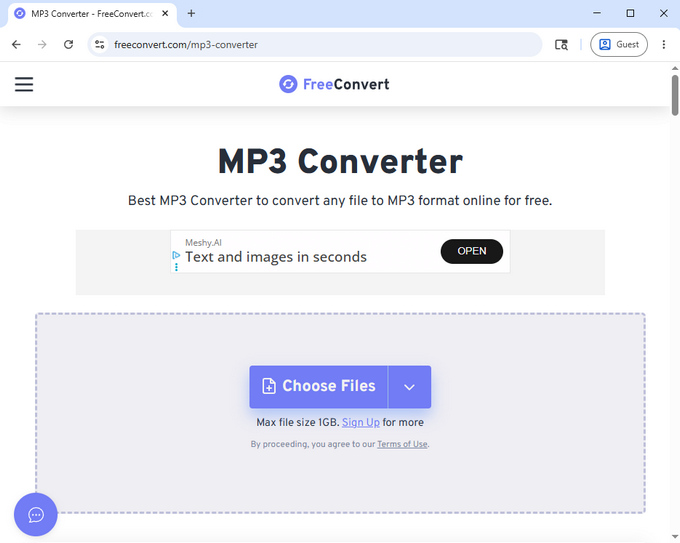Click the ad options dots icon
The width and height of the screenshot is (680, 543).
tap(176, 266)
